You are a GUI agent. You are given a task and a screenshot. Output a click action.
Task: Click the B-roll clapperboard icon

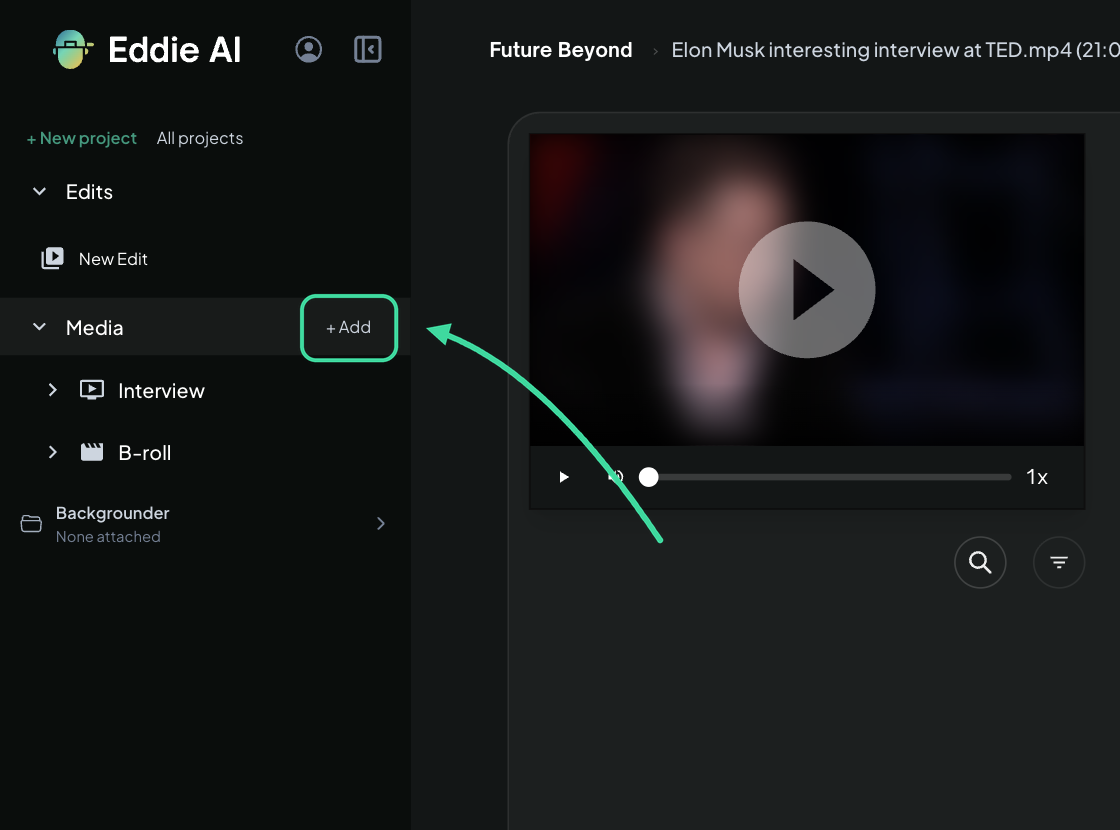pos(91,452)
